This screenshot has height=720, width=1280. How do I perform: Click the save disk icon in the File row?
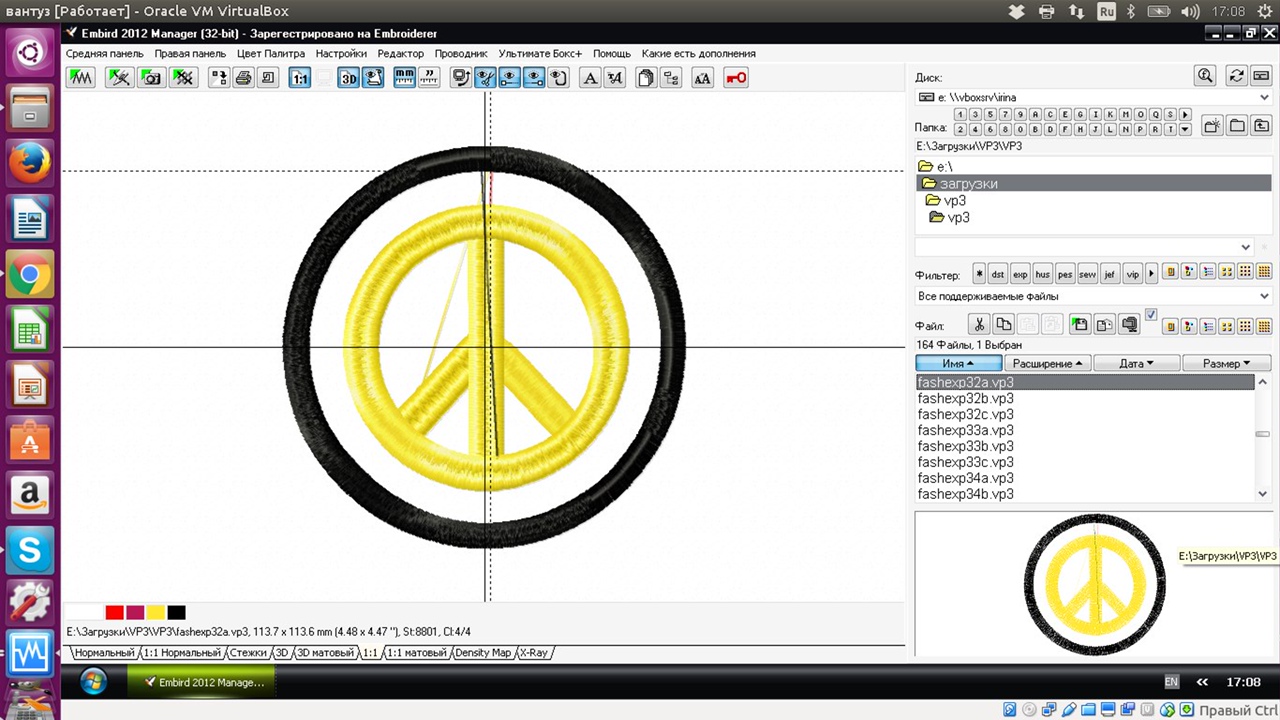point(1080,324)
